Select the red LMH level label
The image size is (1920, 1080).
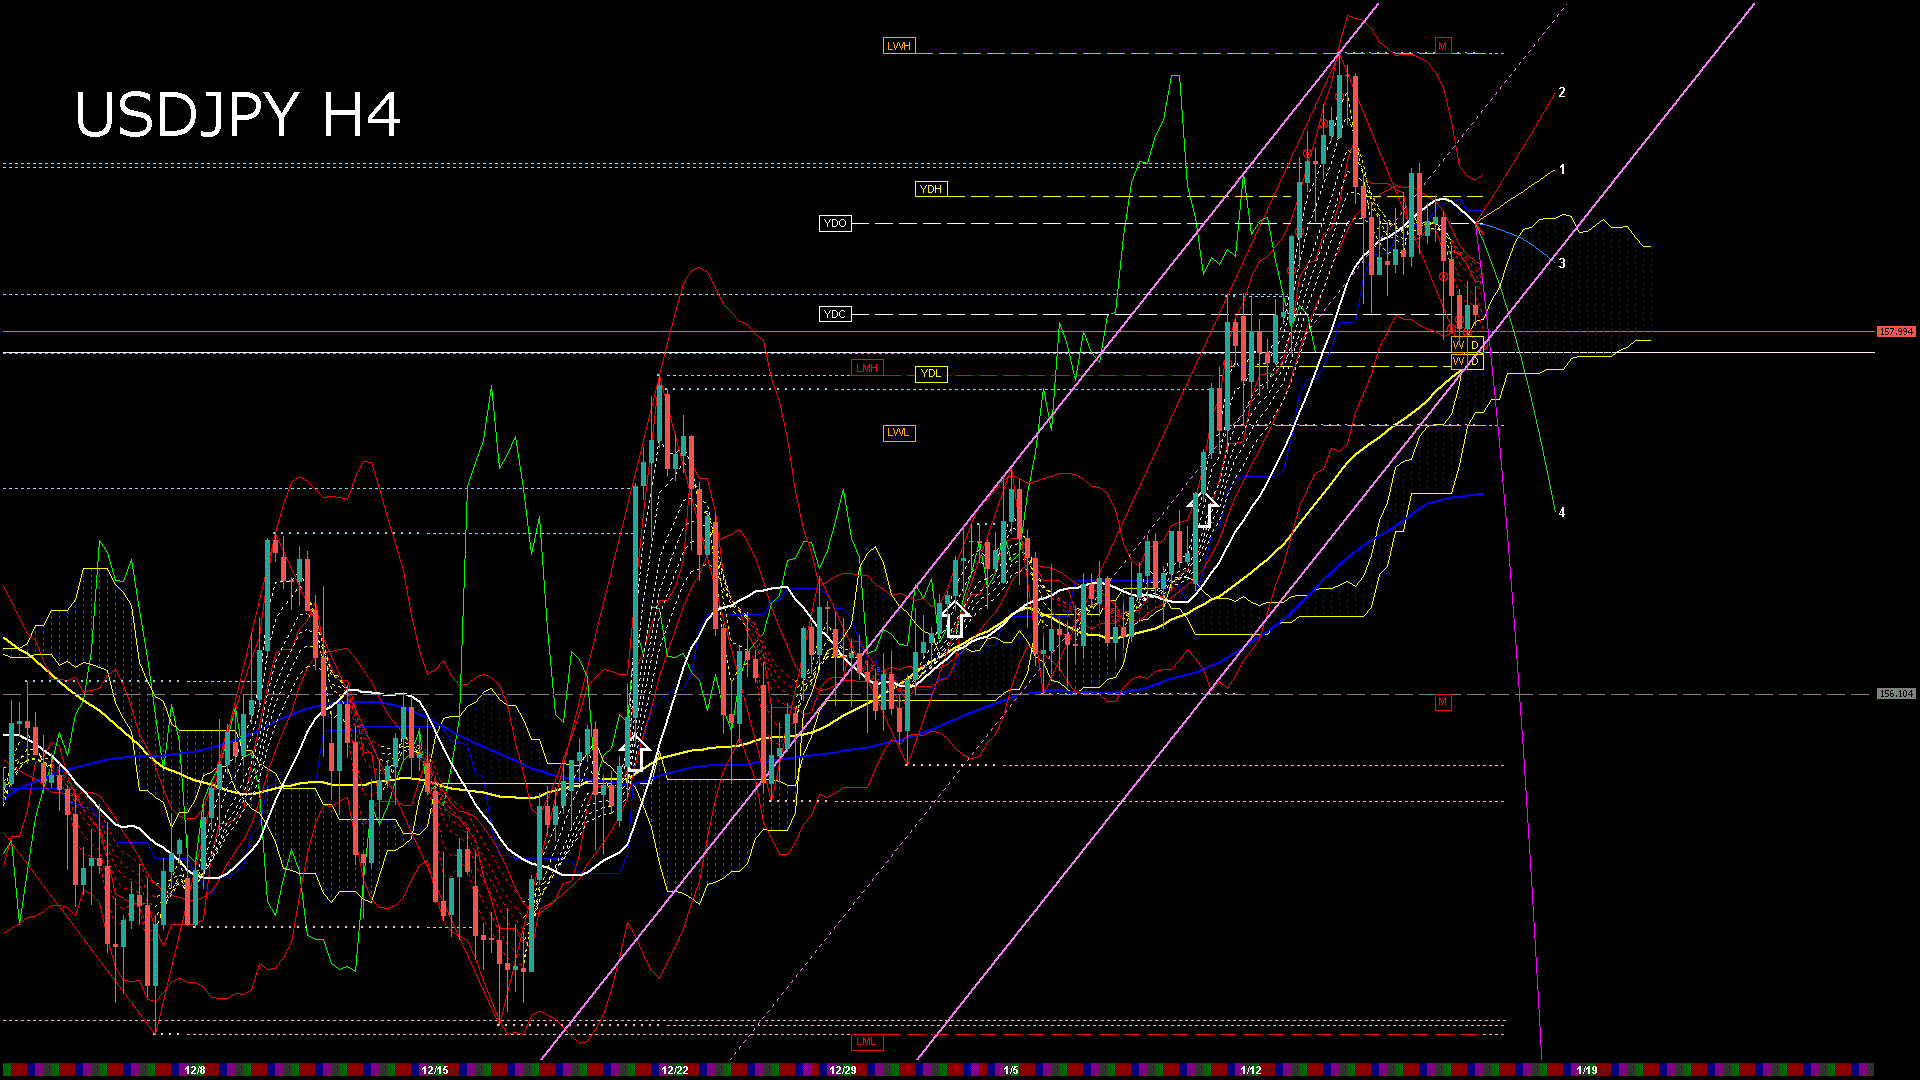pyautogui.click(x=867, y=368)
